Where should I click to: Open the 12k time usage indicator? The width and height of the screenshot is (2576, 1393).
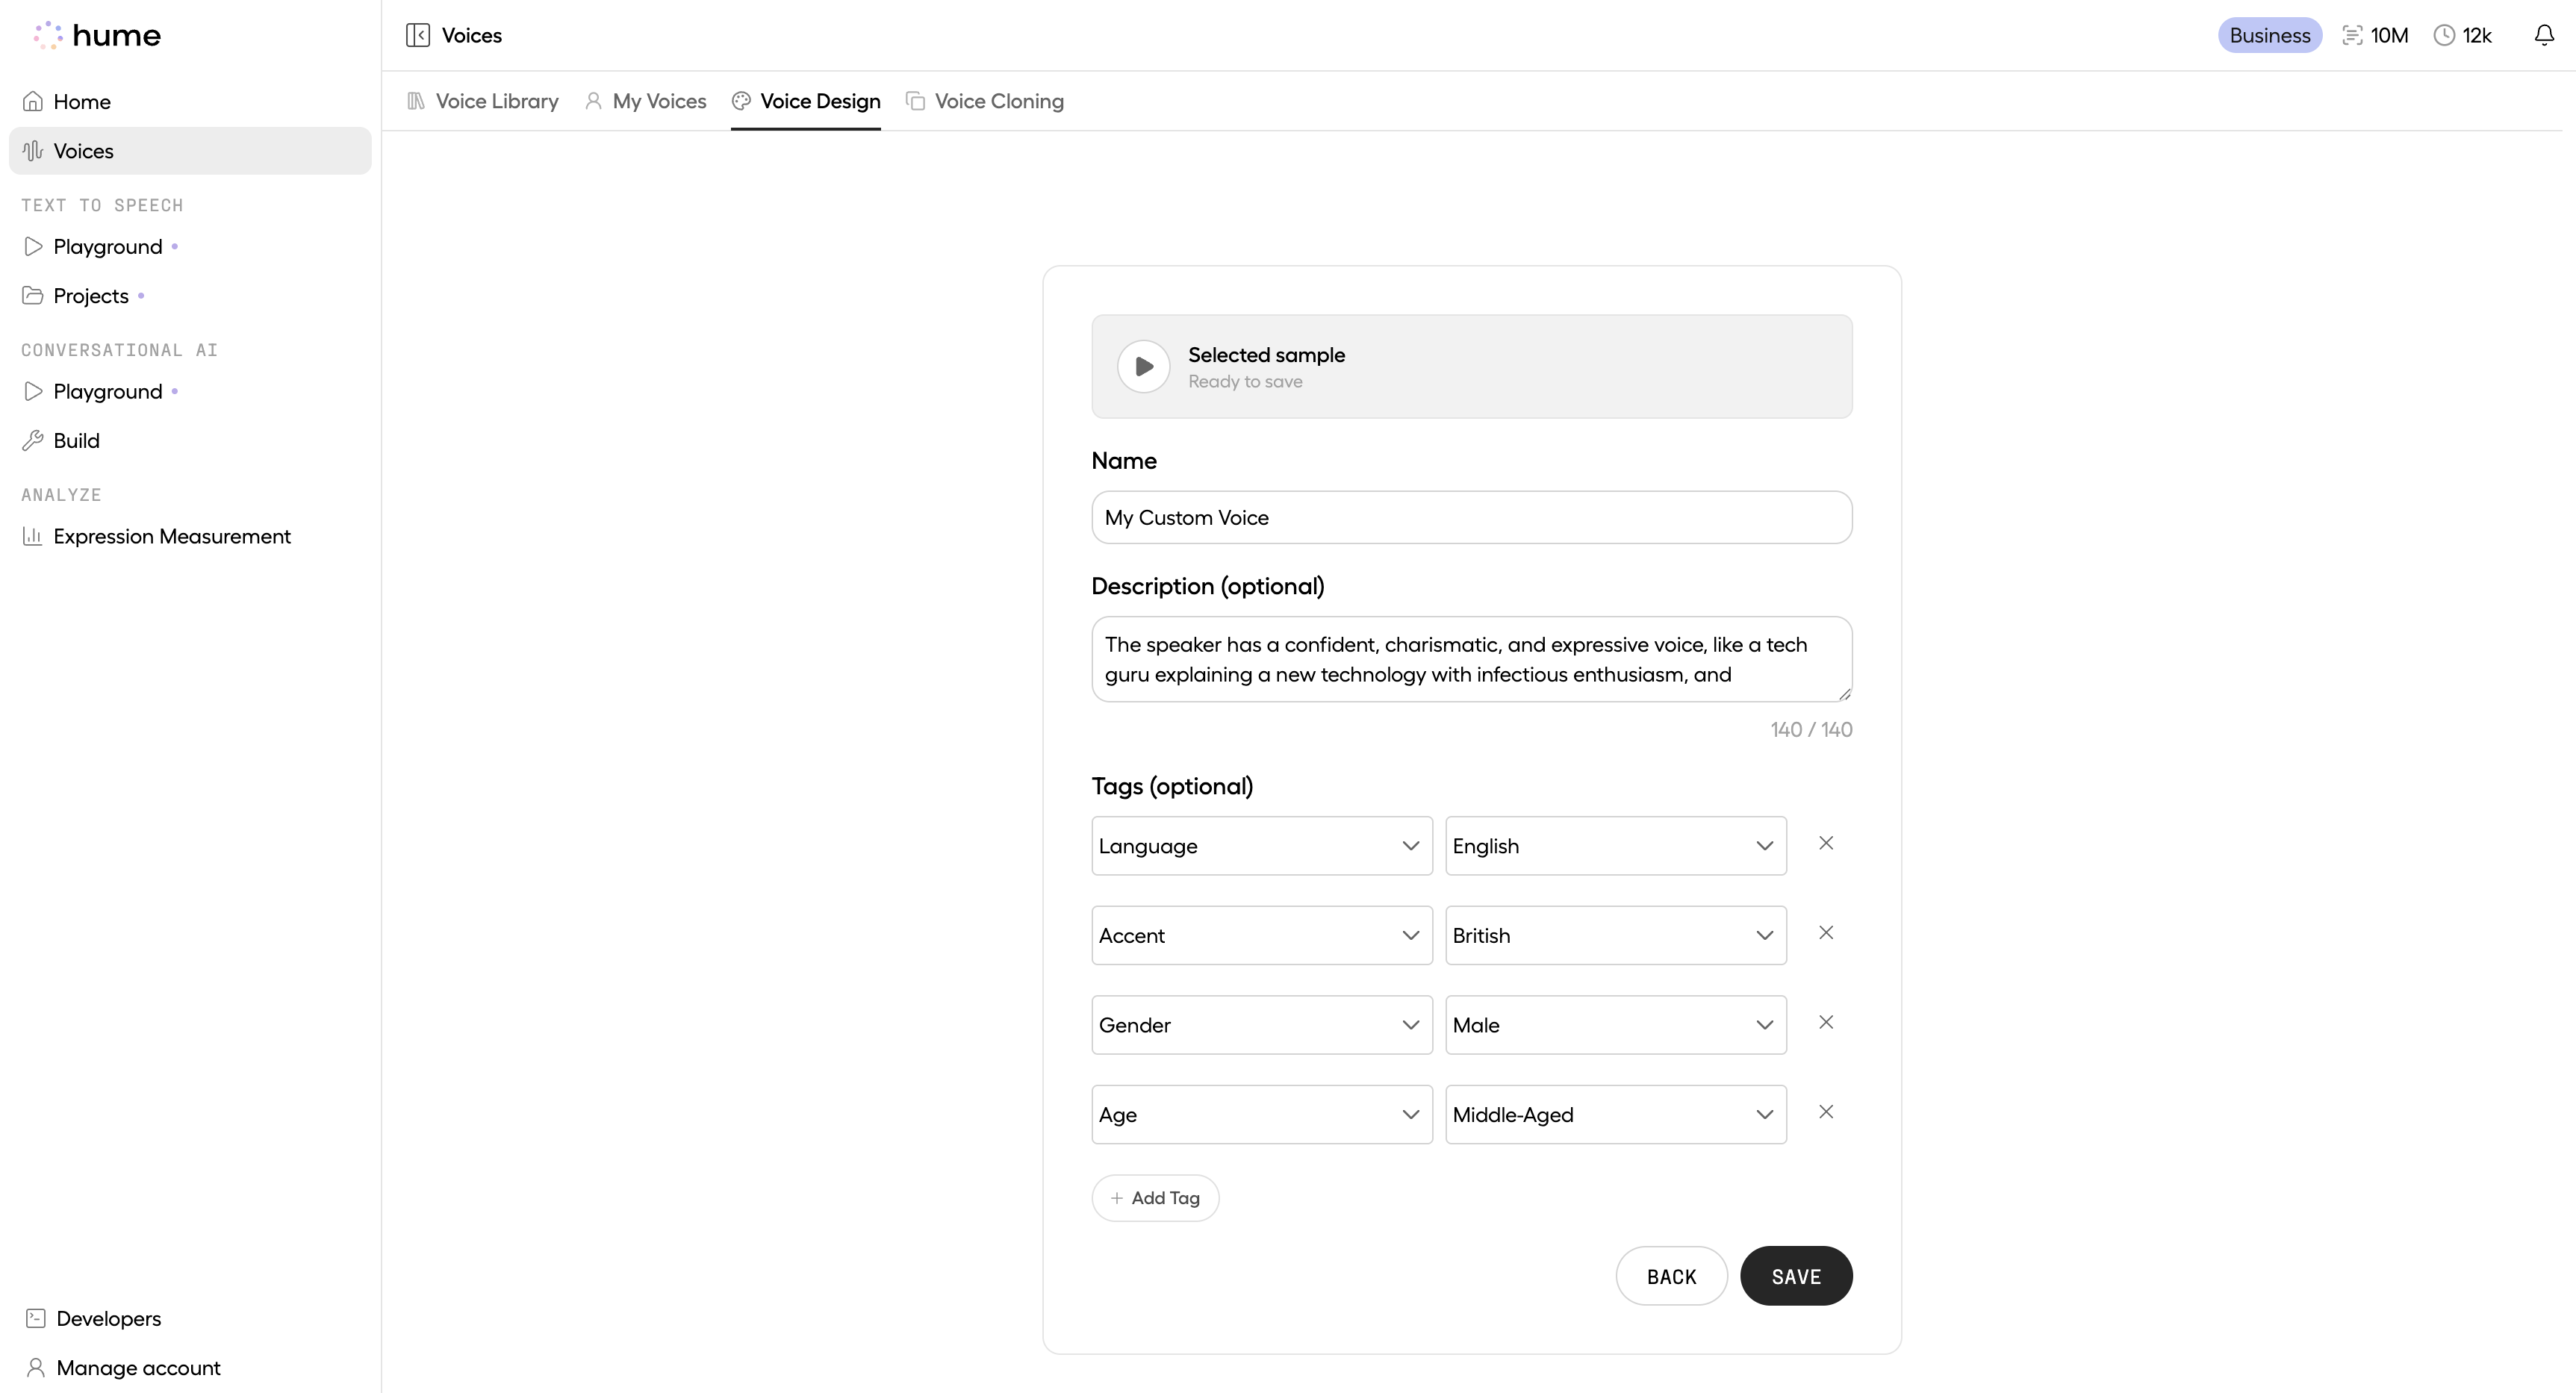pos(2462,35)
